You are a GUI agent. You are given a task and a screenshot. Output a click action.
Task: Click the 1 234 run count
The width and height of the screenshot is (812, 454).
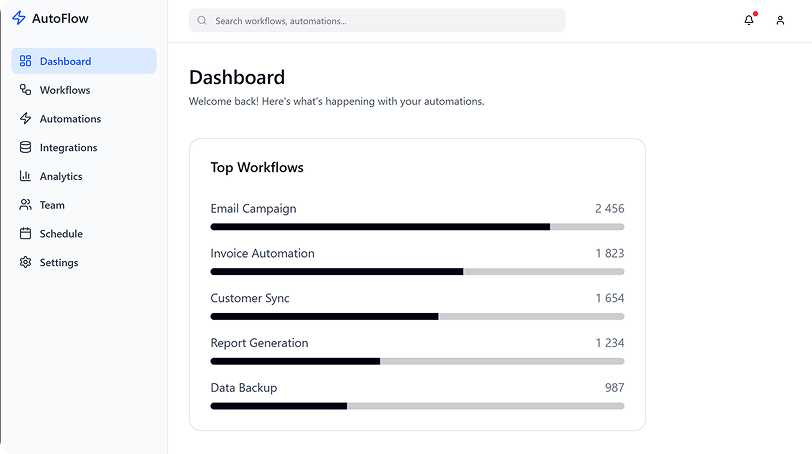click(610, 343)
